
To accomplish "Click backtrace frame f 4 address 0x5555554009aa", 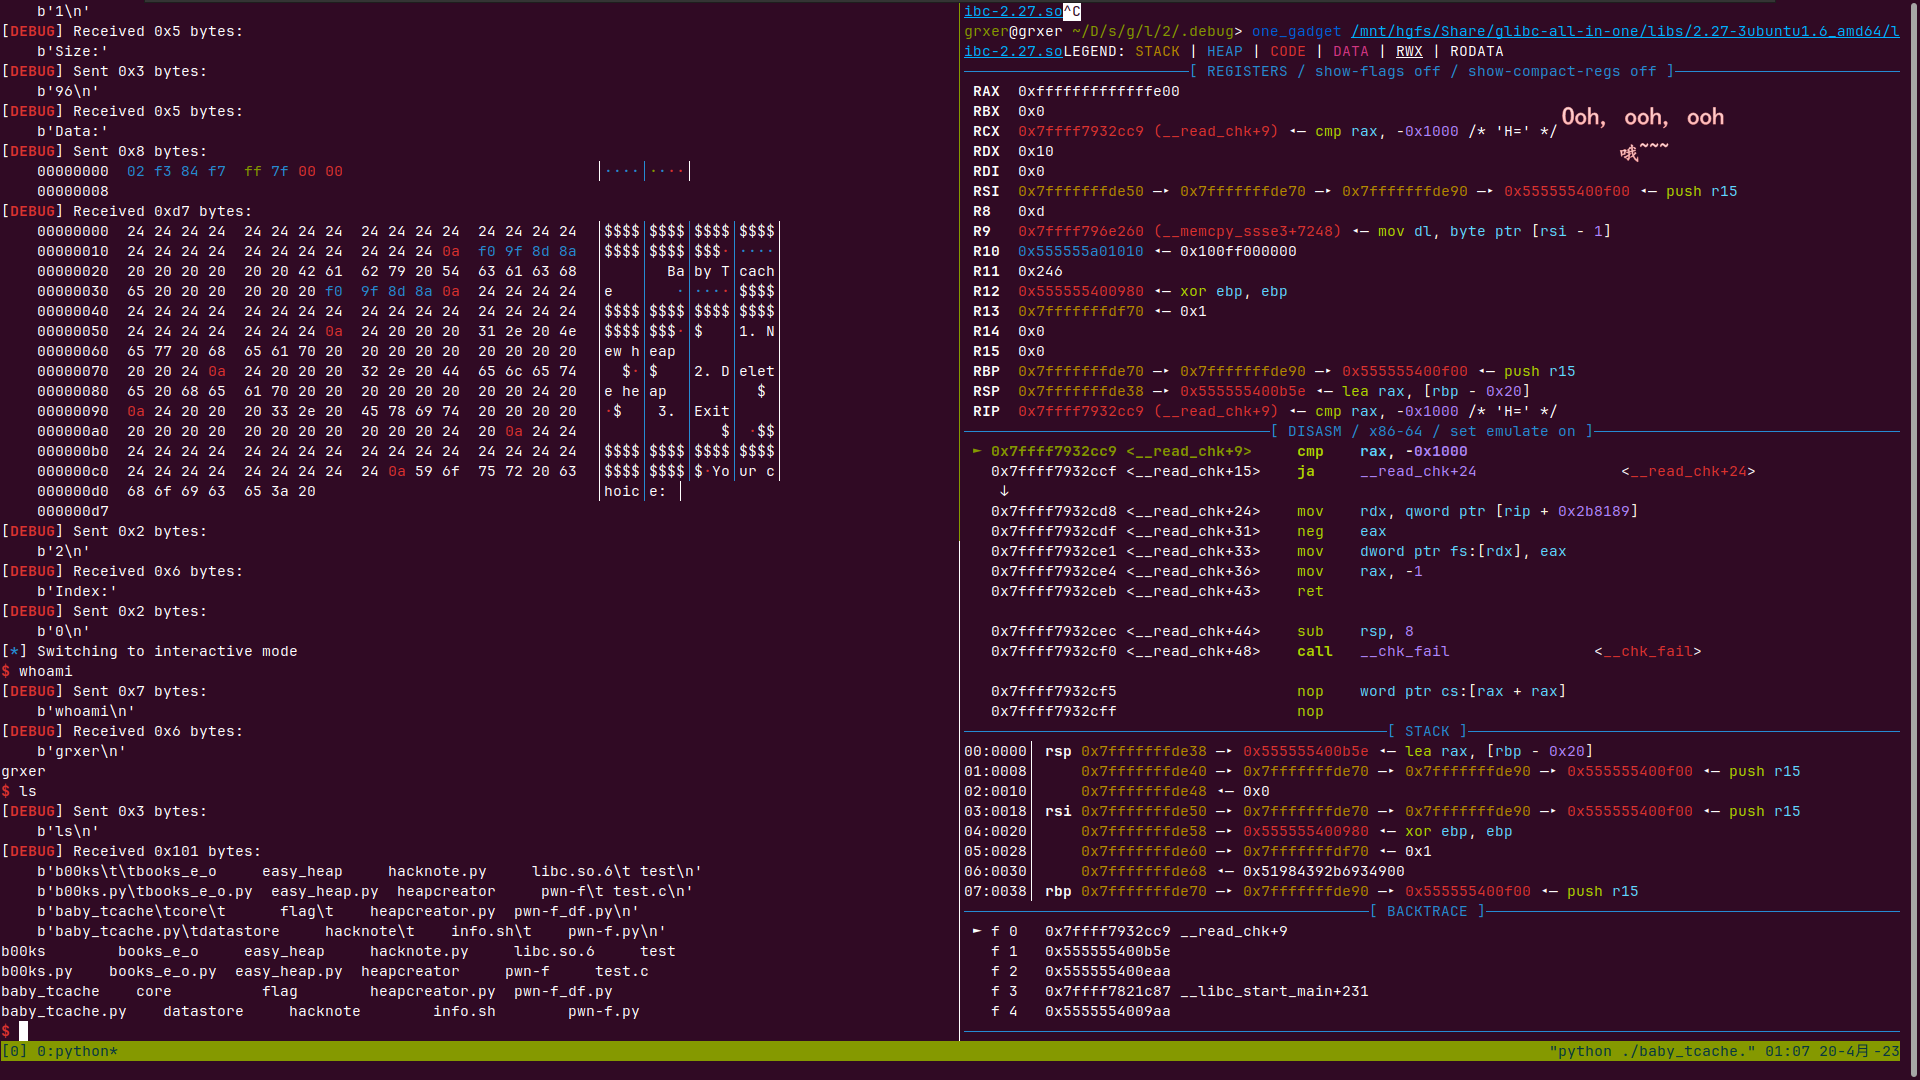I will 1108,1011.
